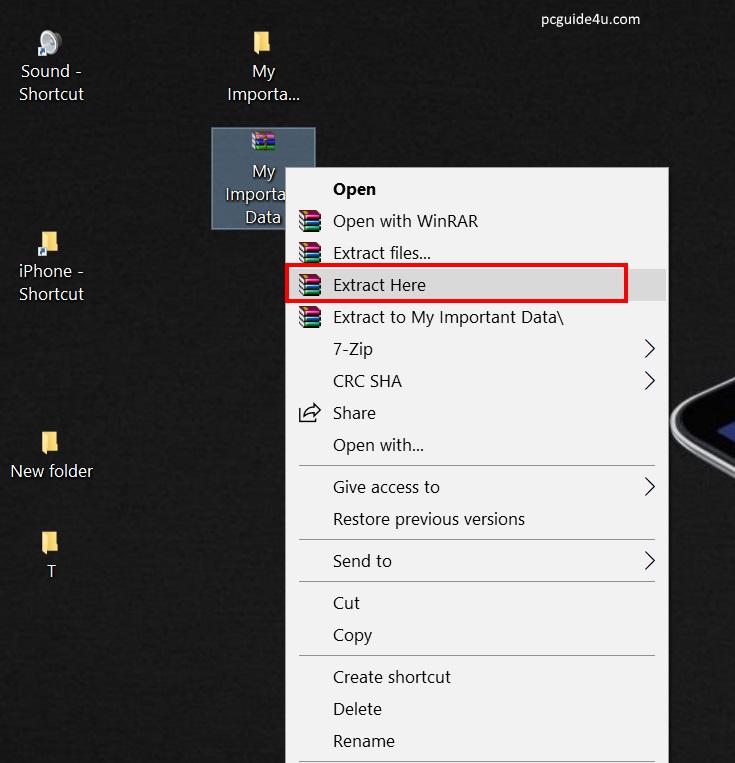Choose Rename in the context menu
The height and width of the screenshot is (763, 735).
pyautogui.click(x=363, y=741)
